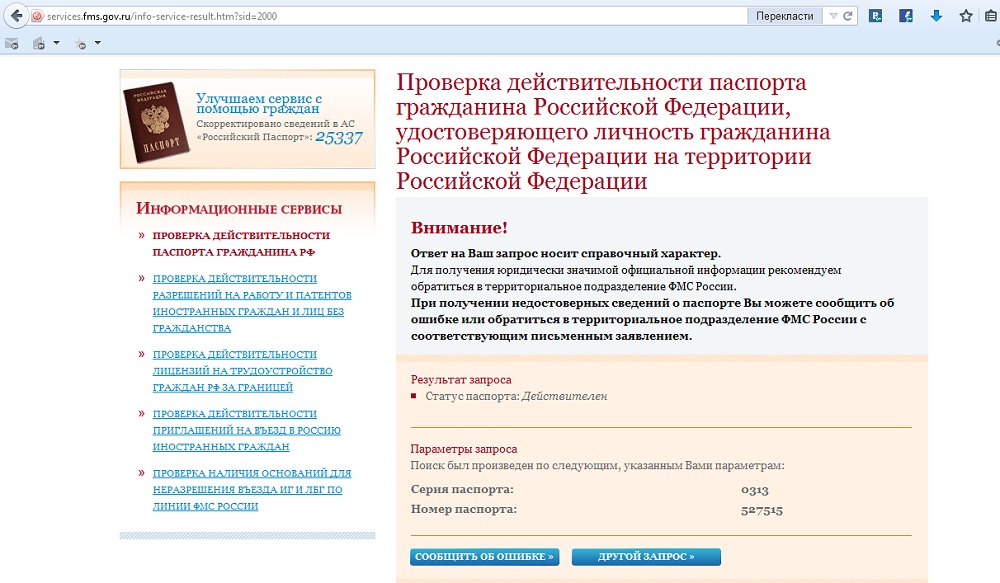This screenshot has height=583, width=1000.
Task: Bookmark this page with the star icon
Action: (x=966, y=16)
